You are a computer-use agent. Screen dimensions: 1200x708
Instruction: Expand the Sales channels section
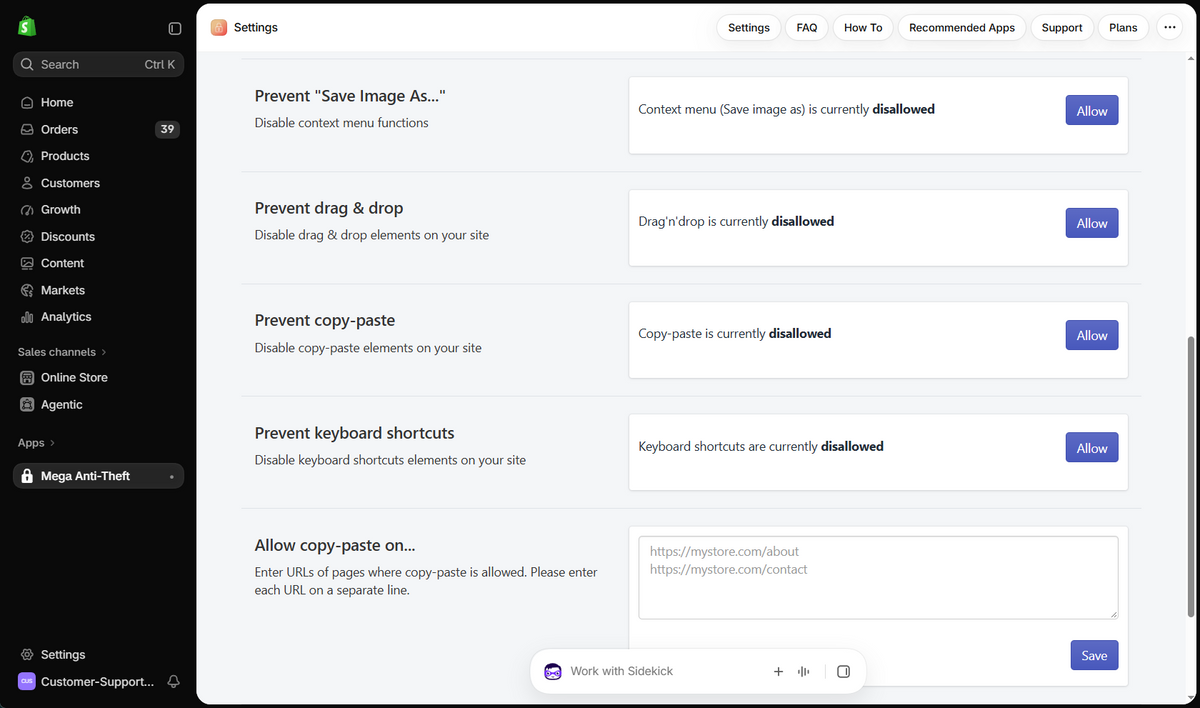coord(62,352)
